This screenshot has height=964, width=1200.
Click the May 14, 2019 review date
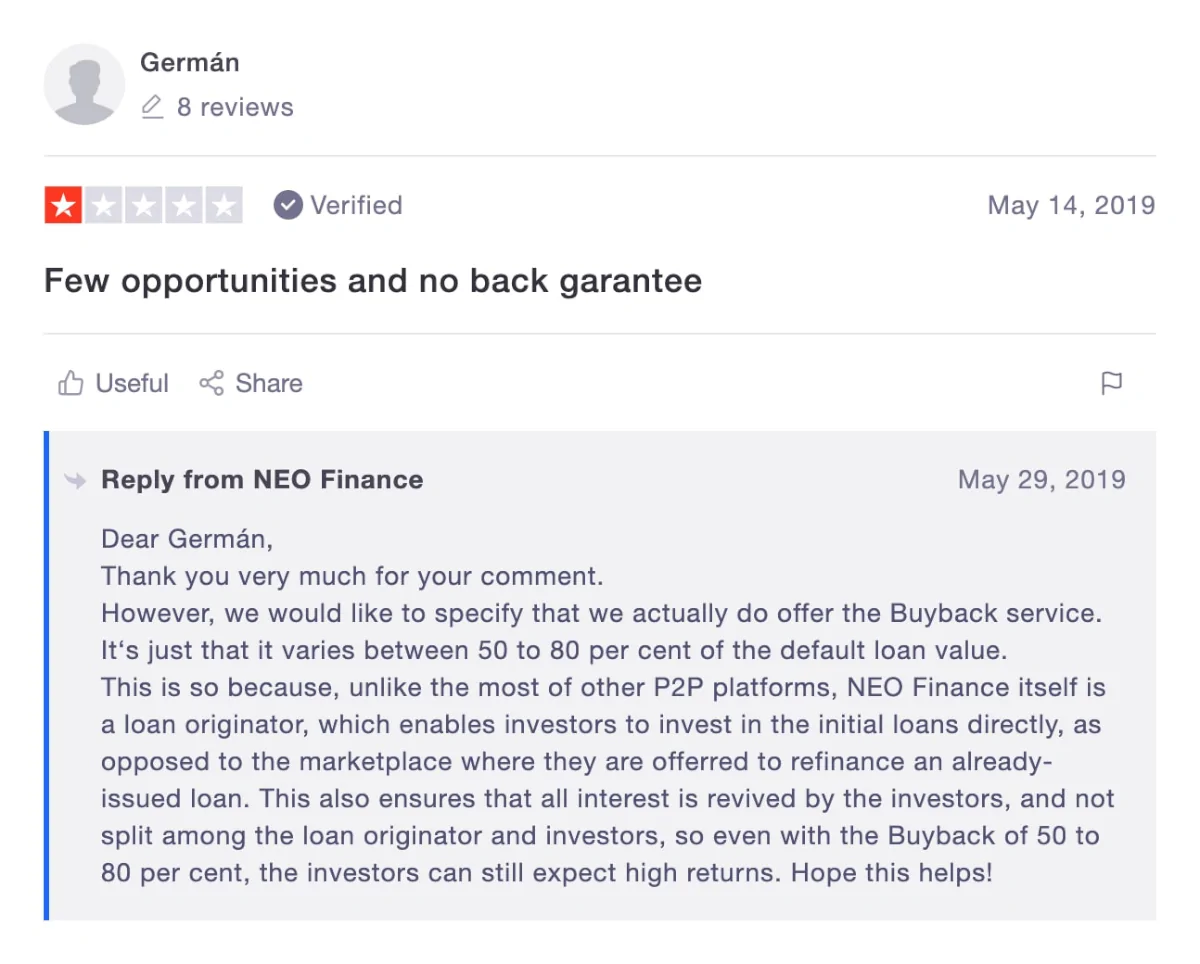click(x=1071, y=205)
